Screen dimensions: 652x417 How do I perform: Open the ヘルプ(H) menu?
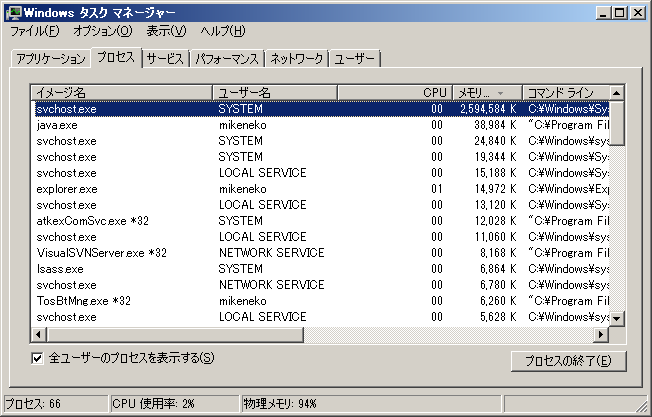(x=222, y=31)
